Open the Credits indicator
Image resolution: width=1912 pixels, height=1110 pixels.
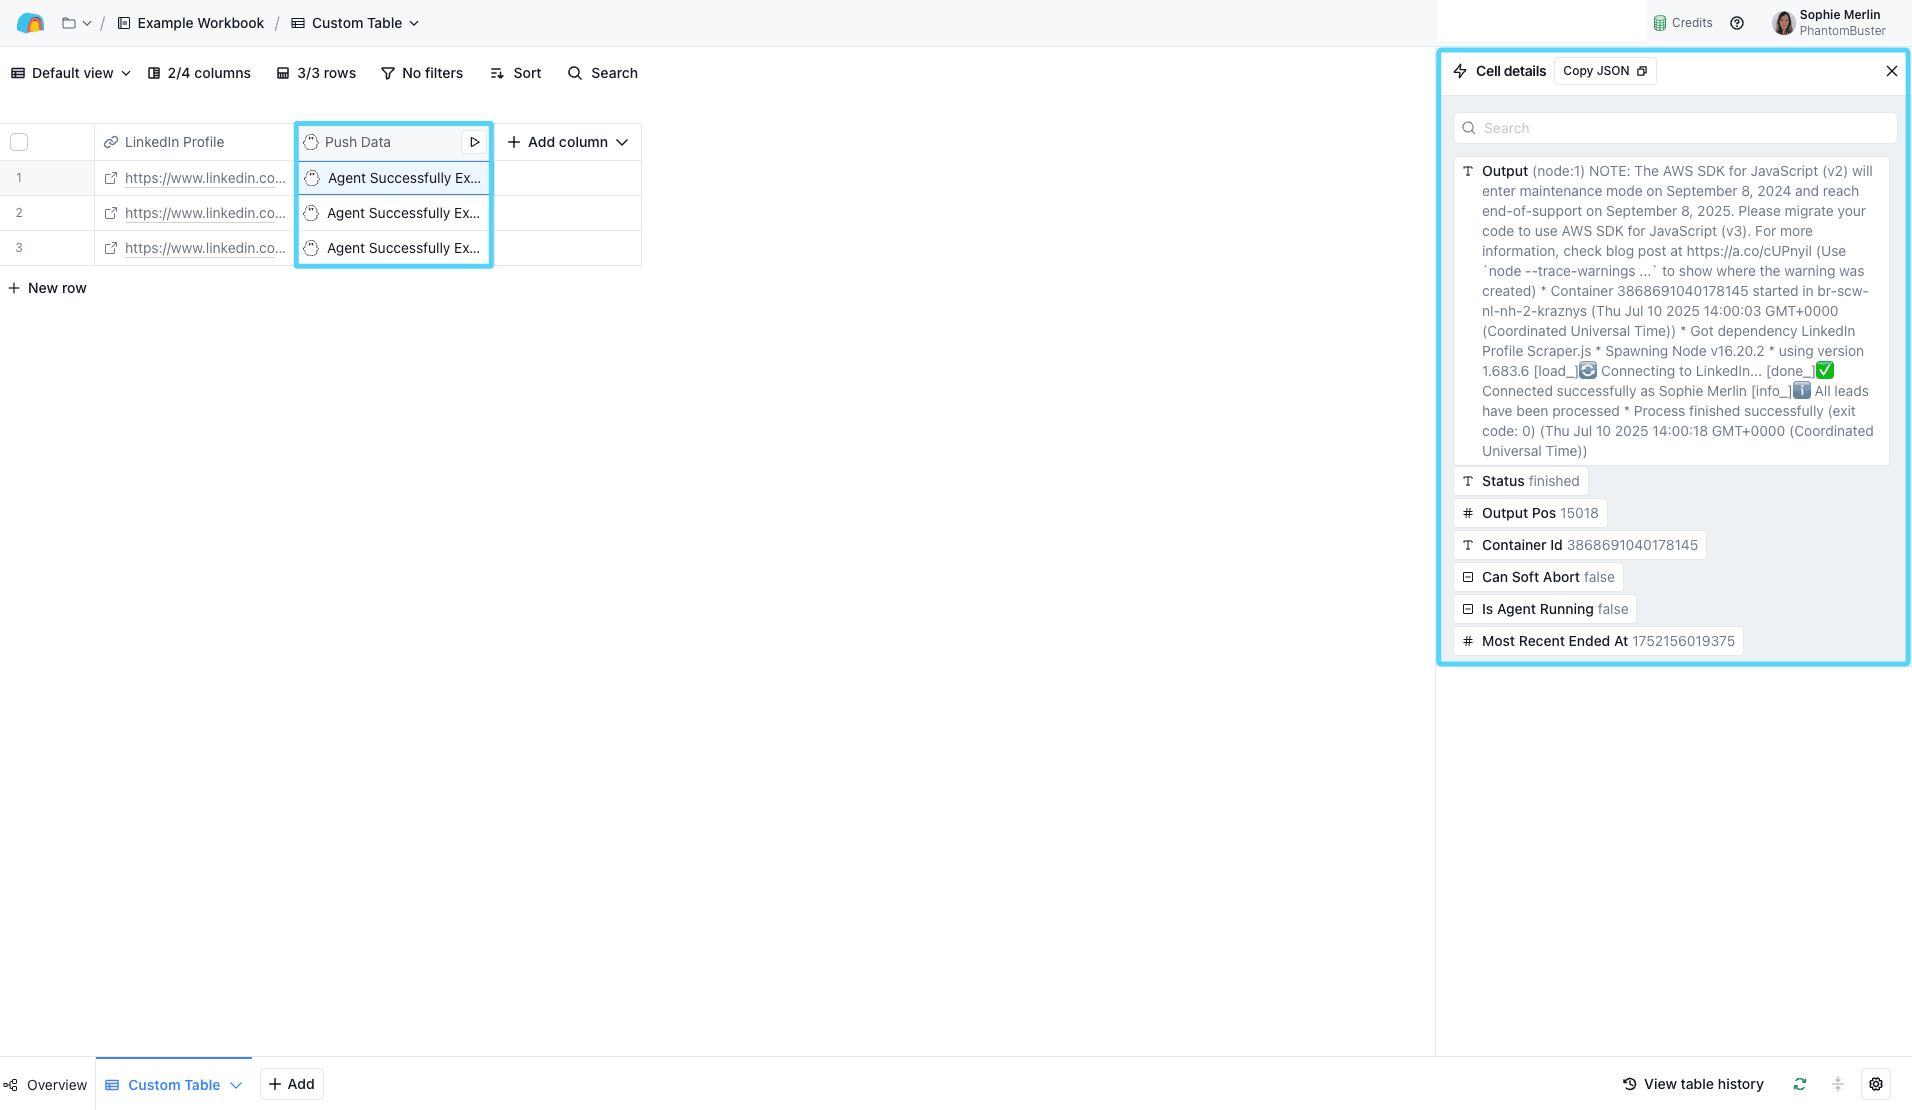coord(1682,23)
